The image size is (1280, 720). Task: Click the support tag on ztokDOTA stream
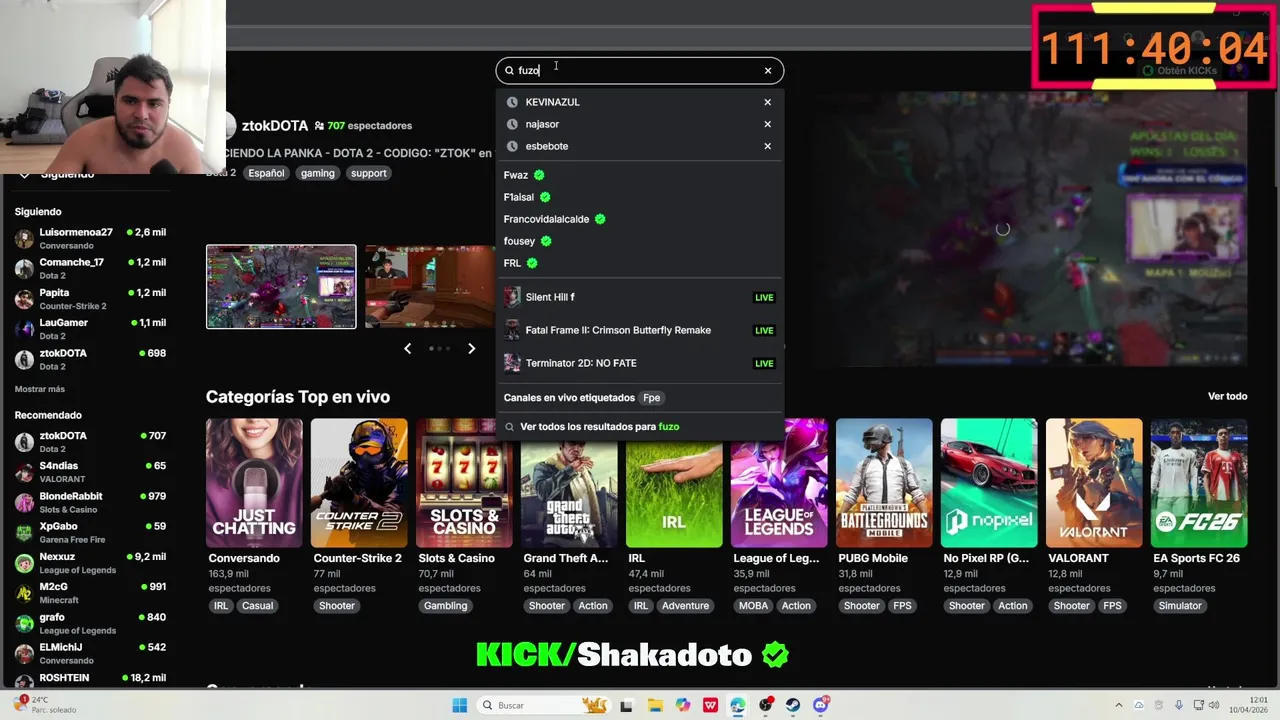(368, 173)
